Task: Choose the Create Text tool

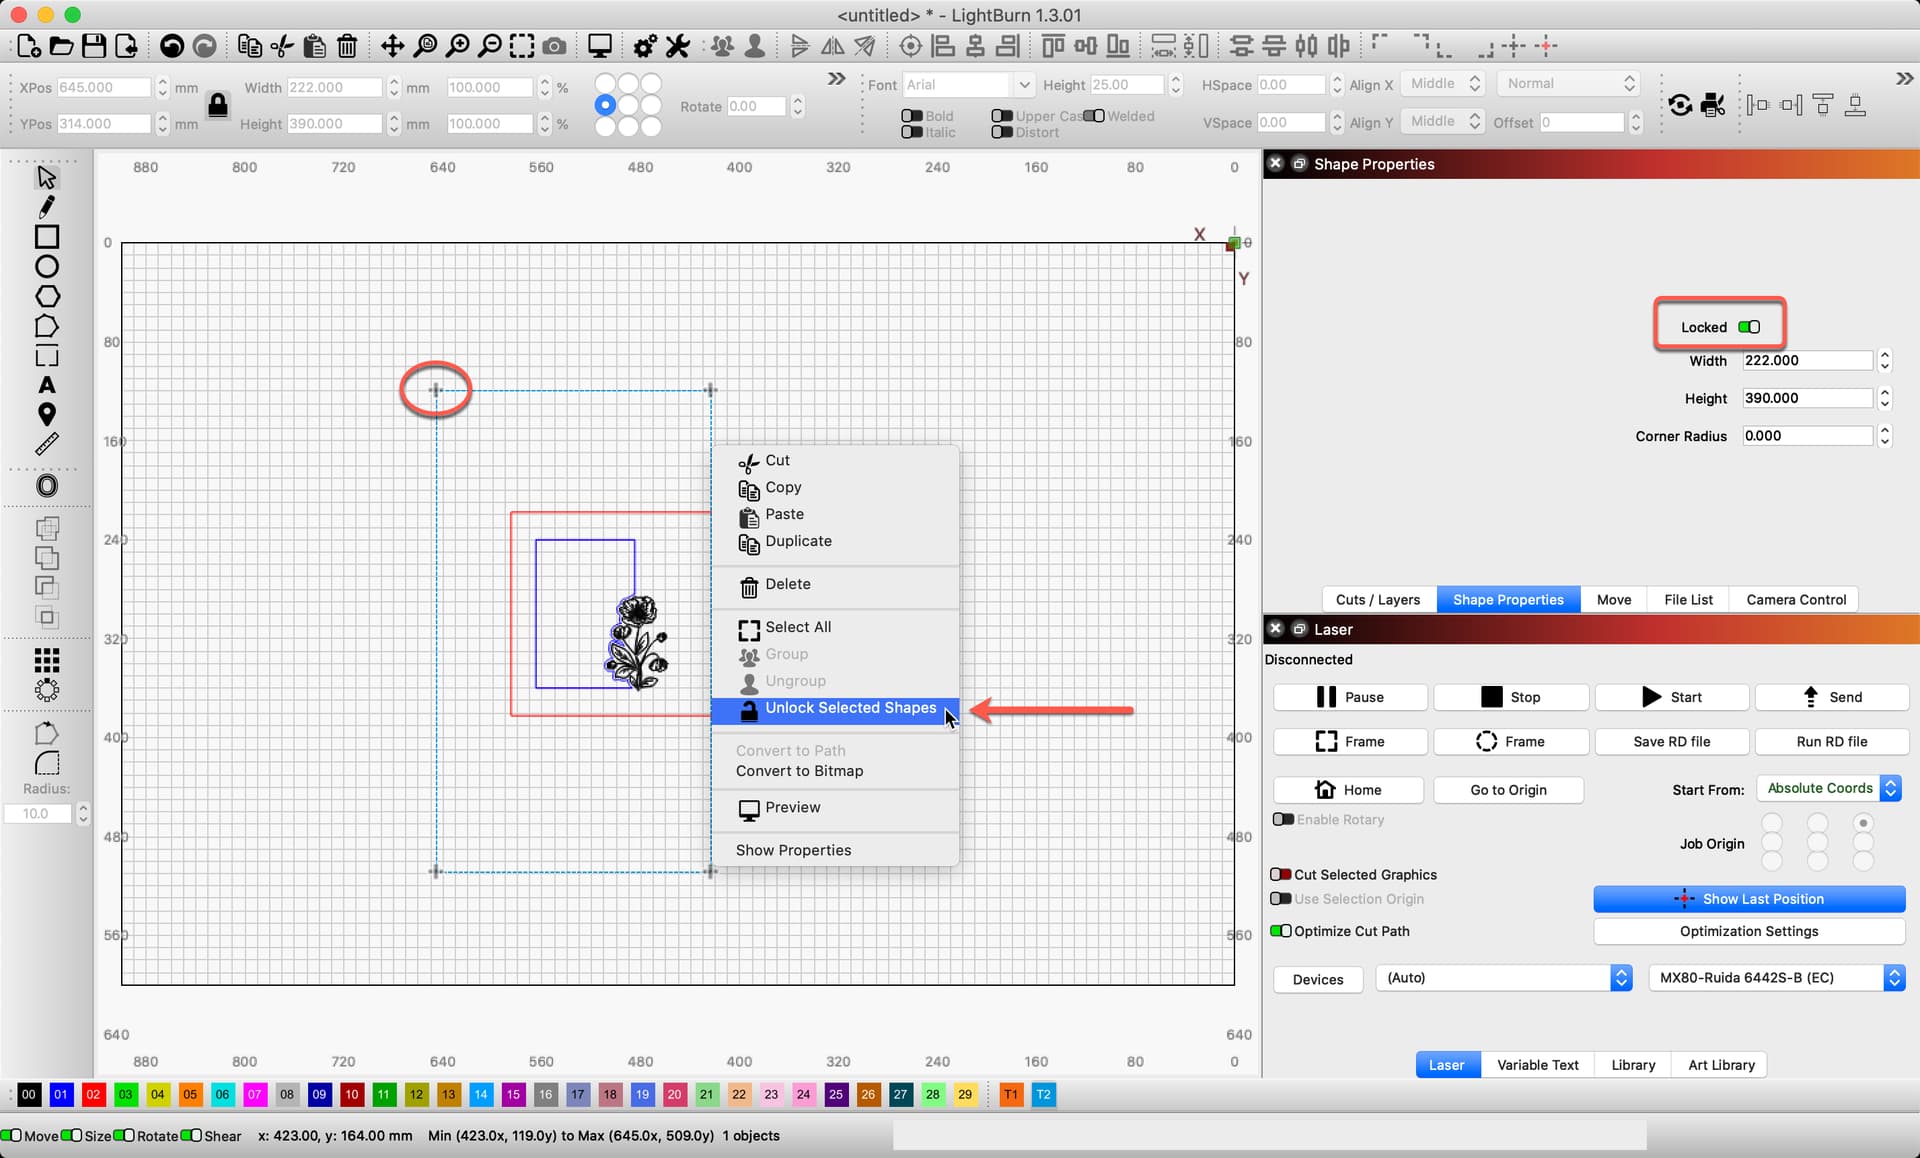Action: [46, 385]
